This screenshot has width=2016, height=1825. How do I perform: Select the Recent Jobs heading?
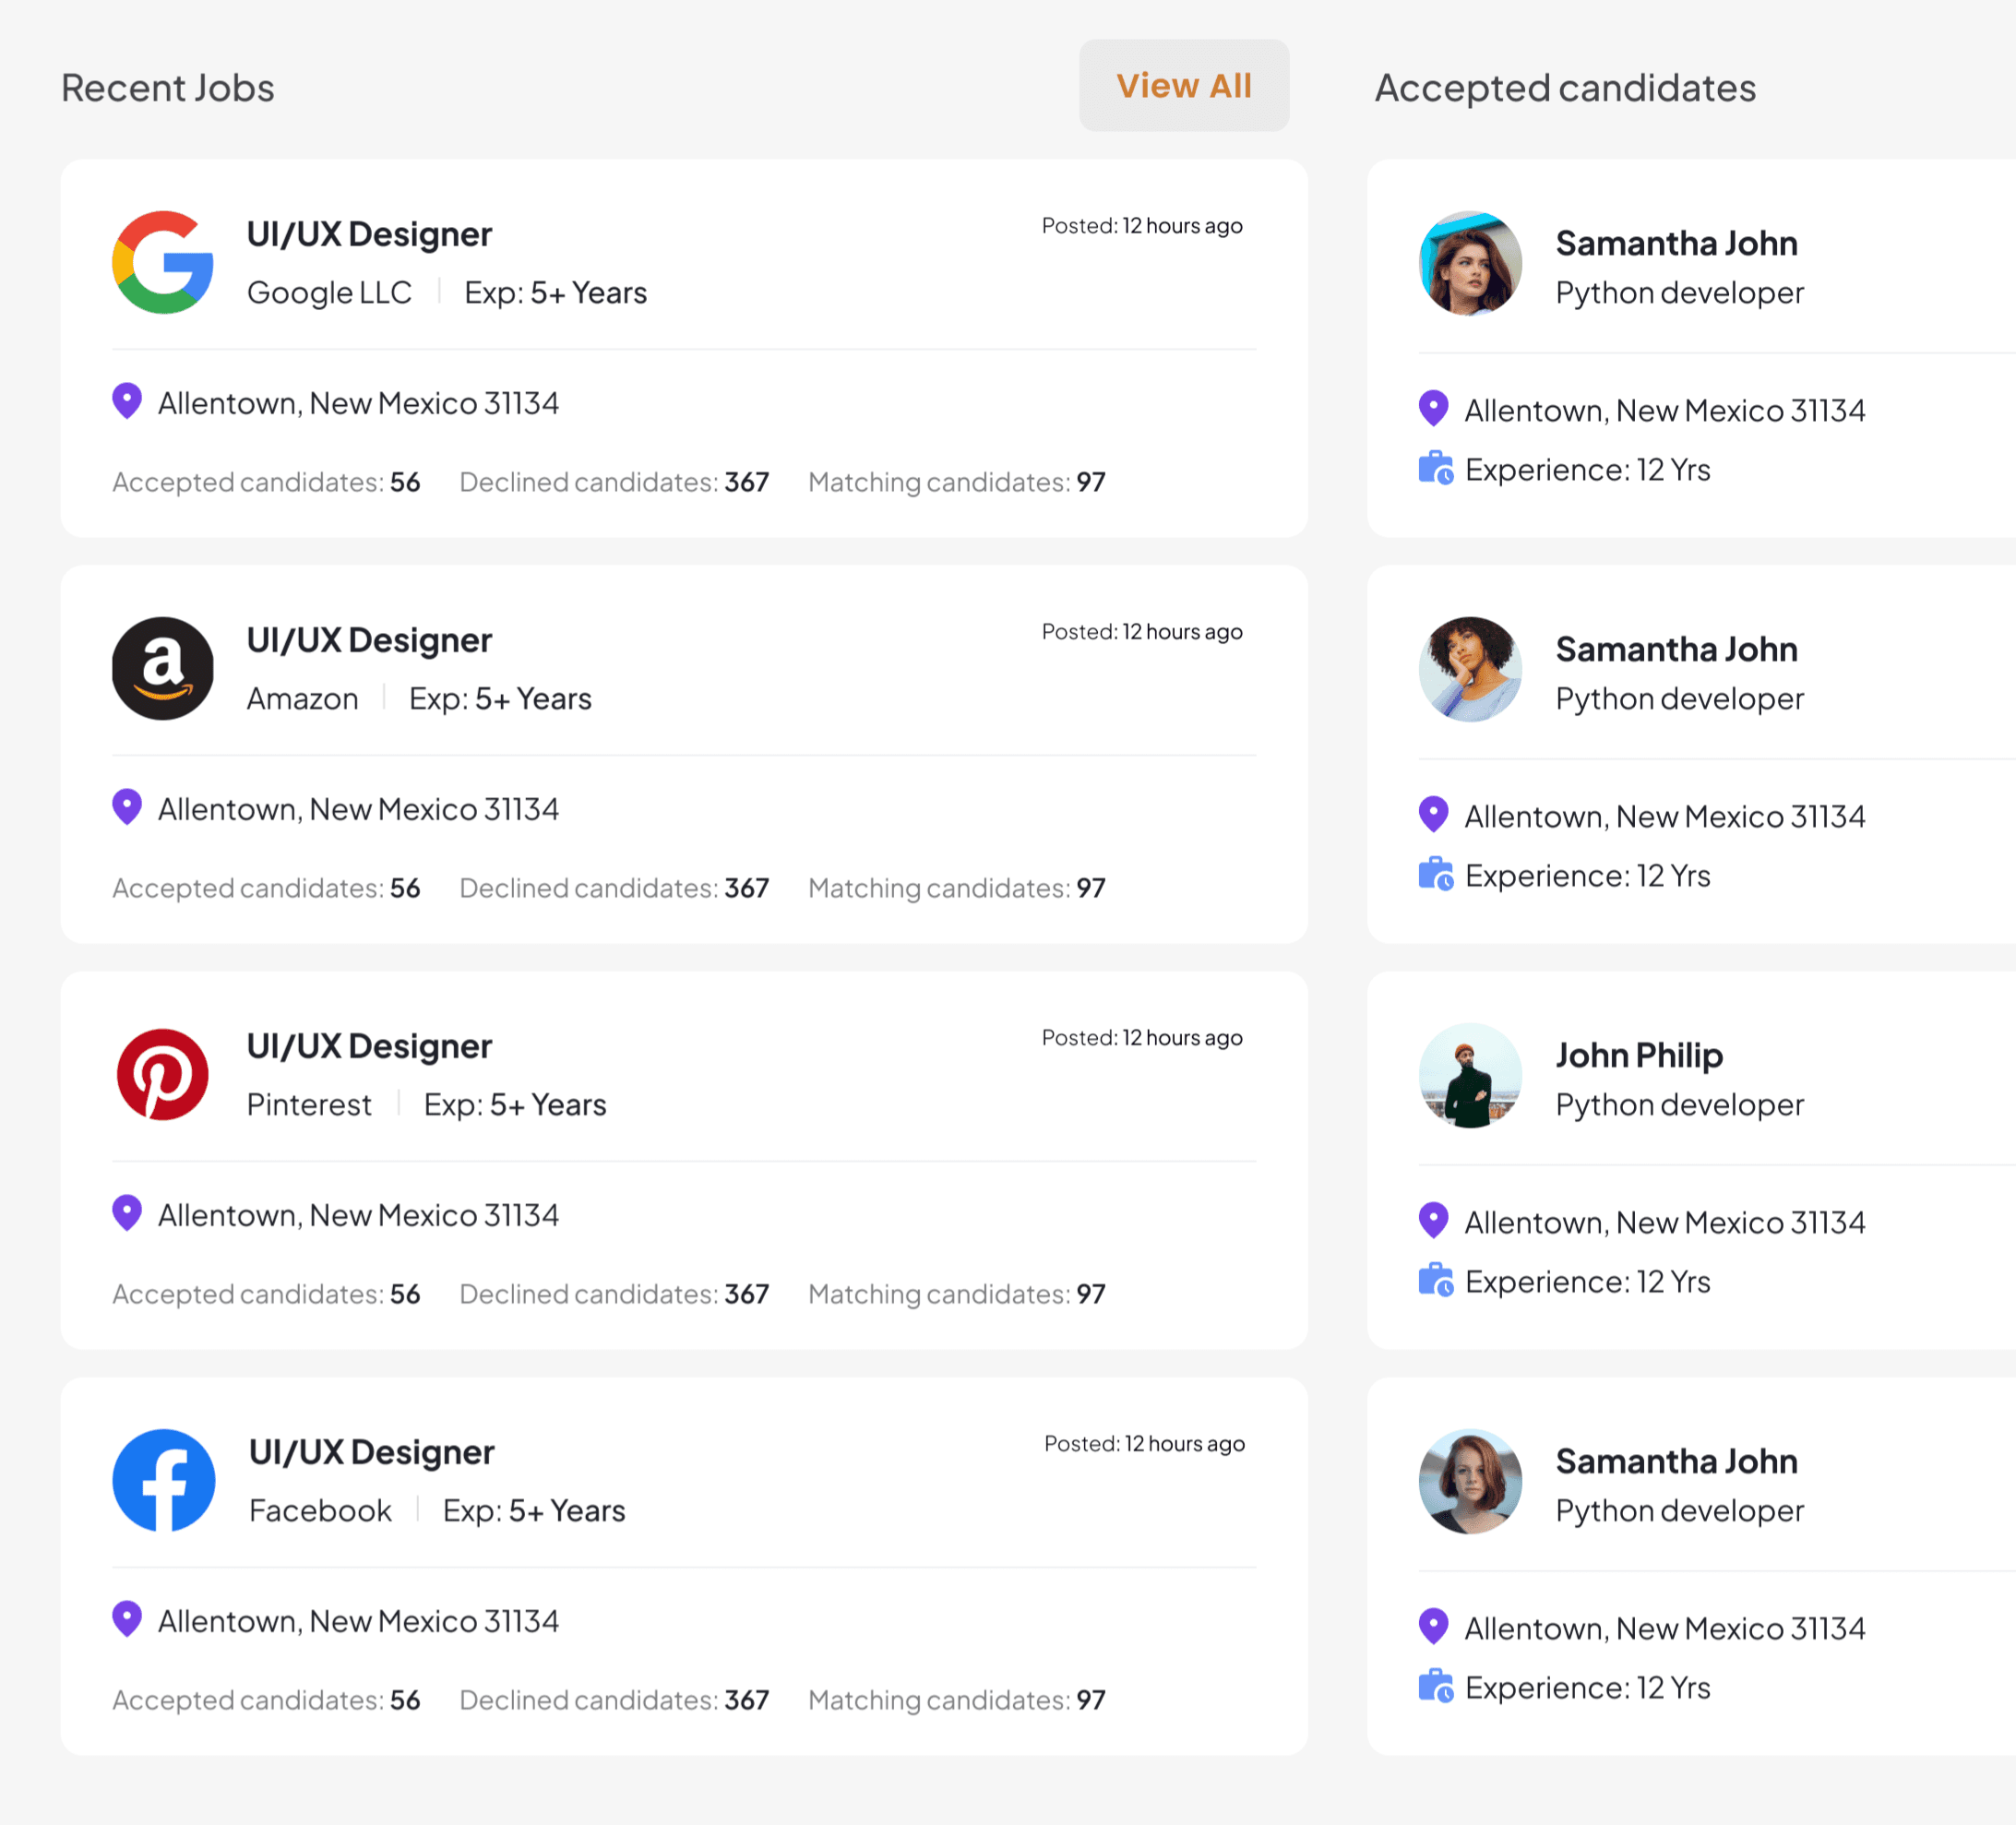pos(167,87)
